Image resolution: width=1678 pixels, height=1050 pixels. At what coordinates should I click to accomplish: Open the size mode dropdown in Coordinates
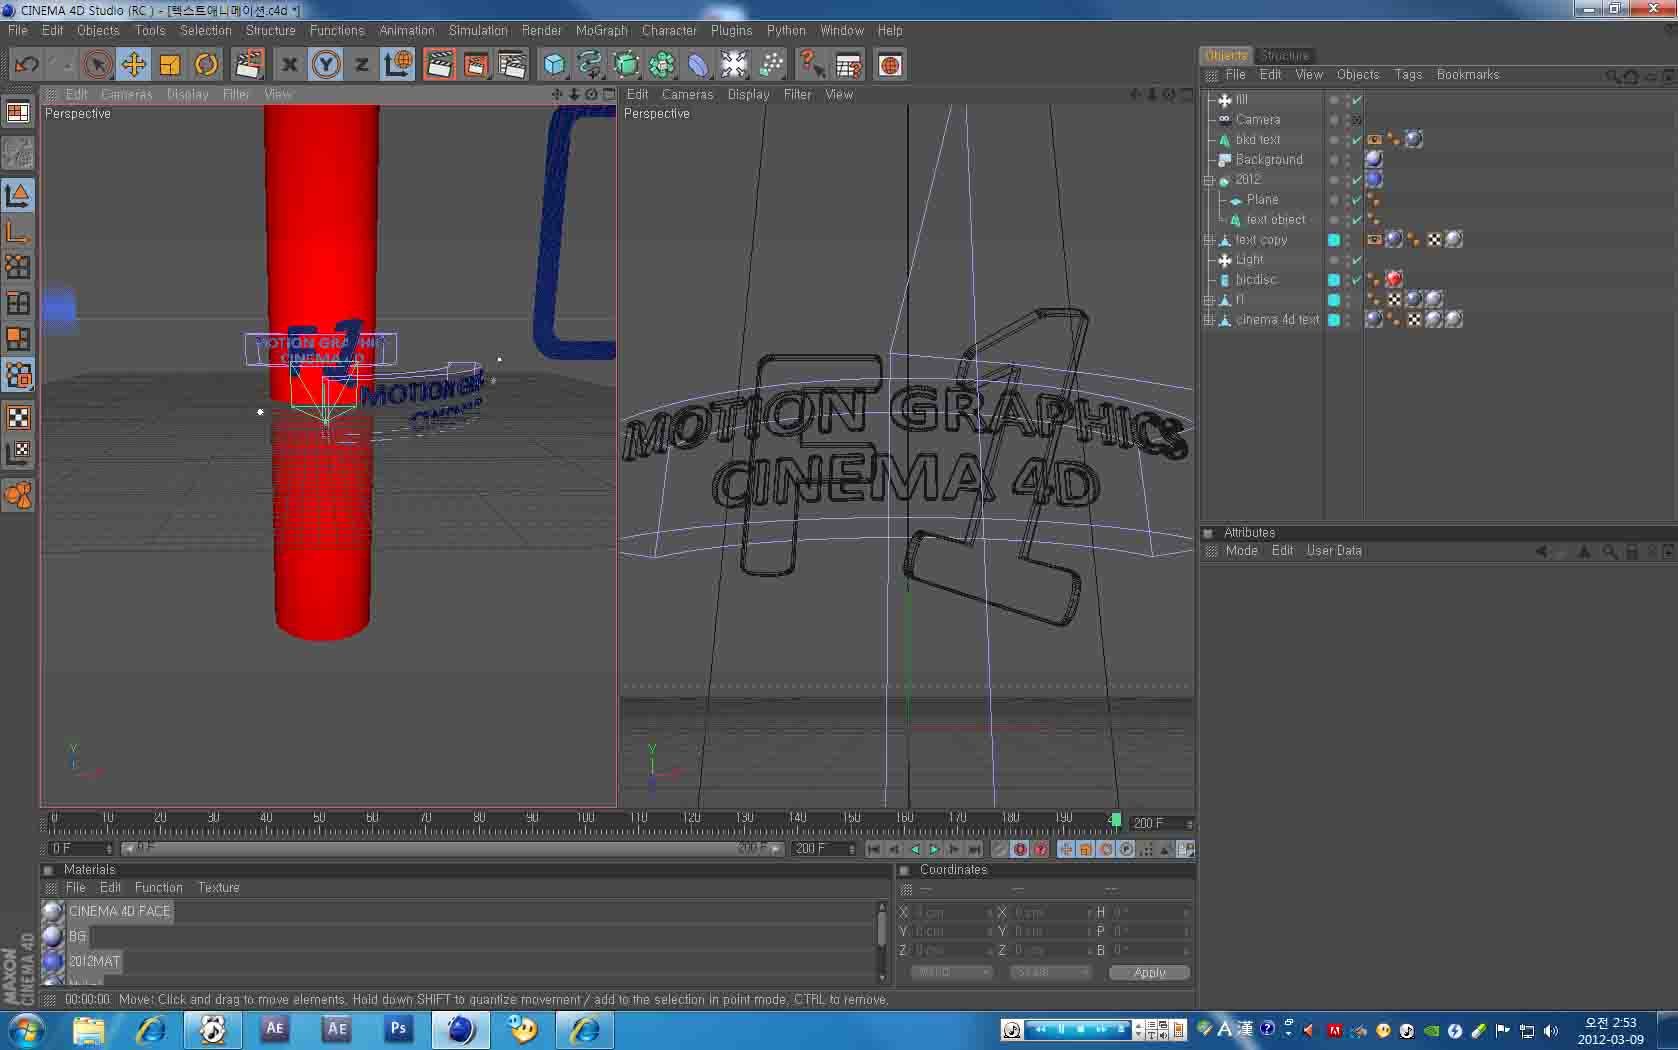coord(1049,972)
